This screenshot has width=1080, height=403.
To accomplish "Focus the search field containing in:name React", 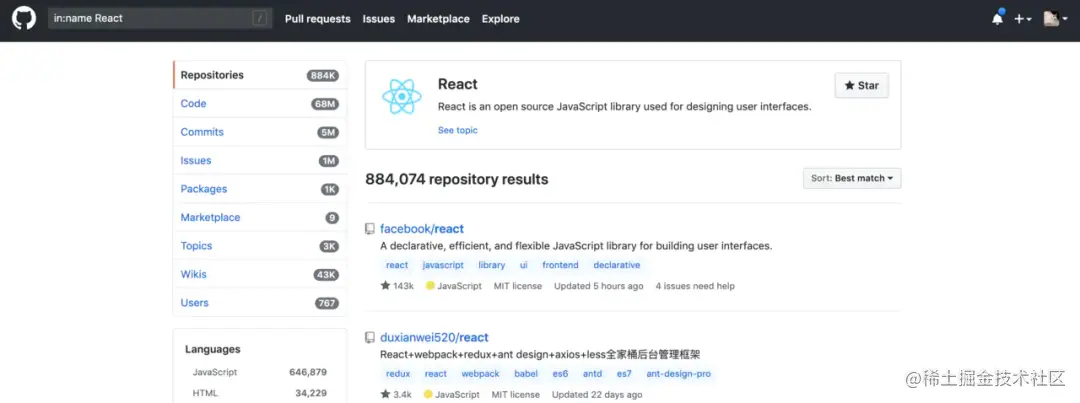I will (x=160, y=19).
